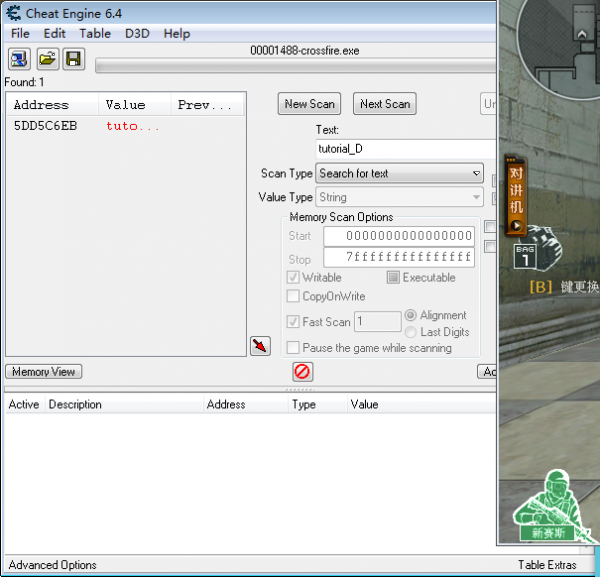This screenshot has height=577, width=600.
Task: Click the red arrow add-to-address-list icon
Action: 260,346
